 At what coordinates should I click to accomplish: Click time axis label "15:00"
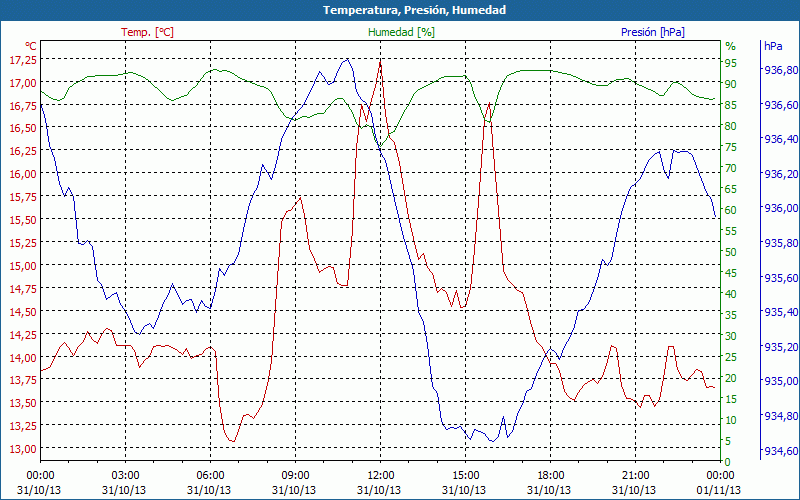[x=465, y=476]
